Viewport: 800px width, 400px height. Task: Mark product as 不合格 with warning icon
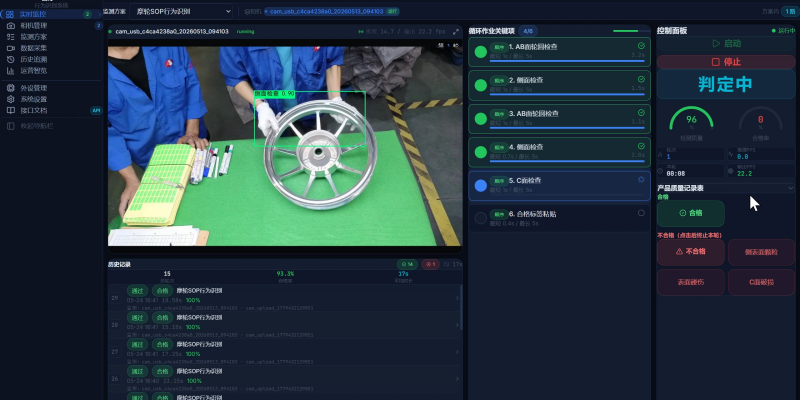click(x=691, y=252)
